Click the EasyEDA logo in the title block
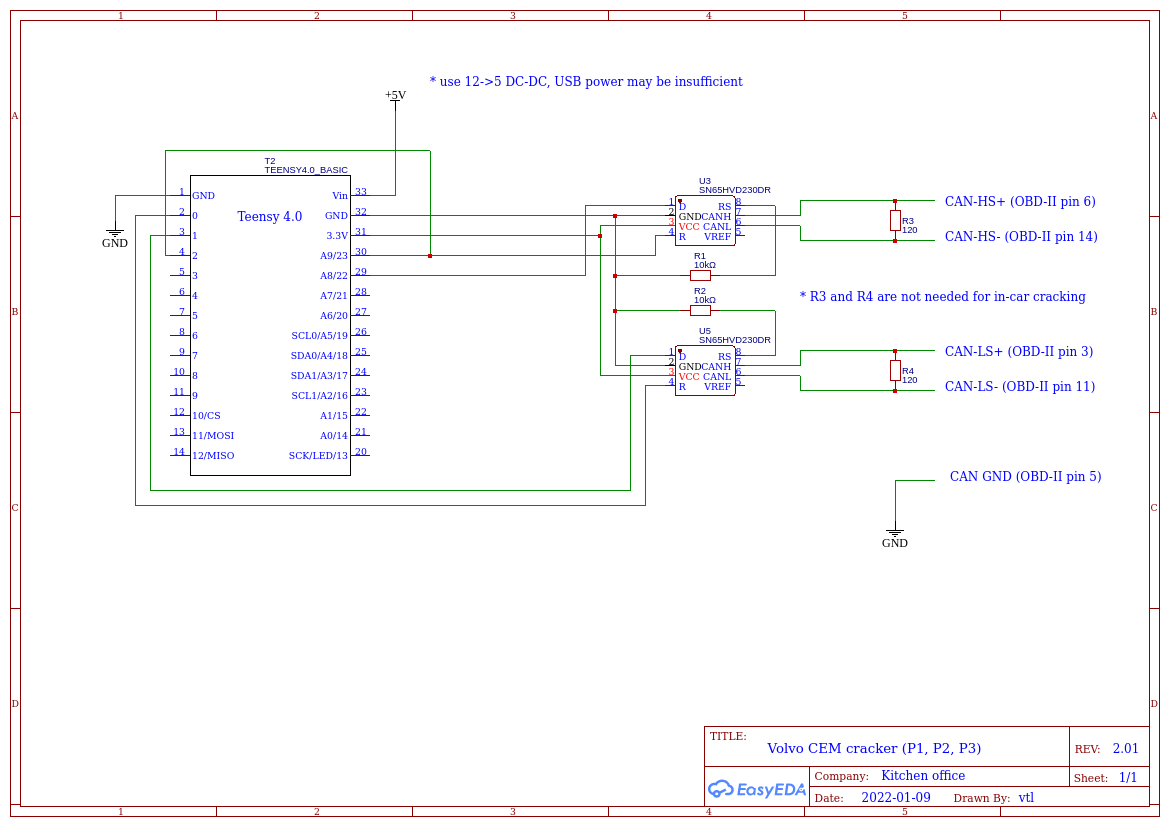1169x828 pixels. tap(756, 789)
